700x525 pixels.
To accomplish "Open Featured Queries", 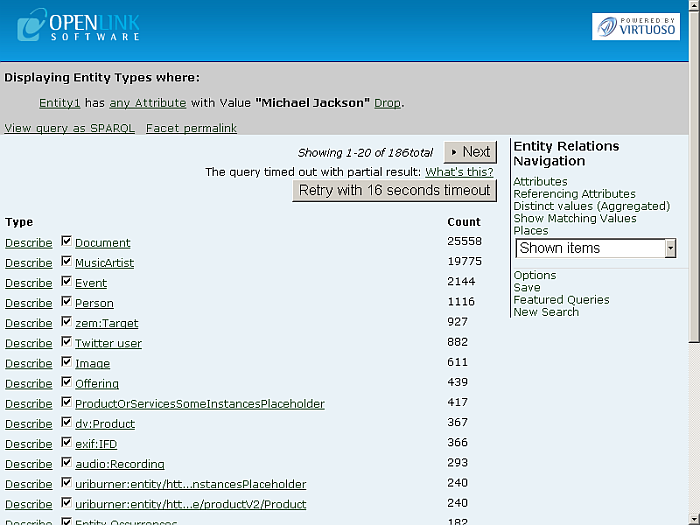I will tap(561, 300).
